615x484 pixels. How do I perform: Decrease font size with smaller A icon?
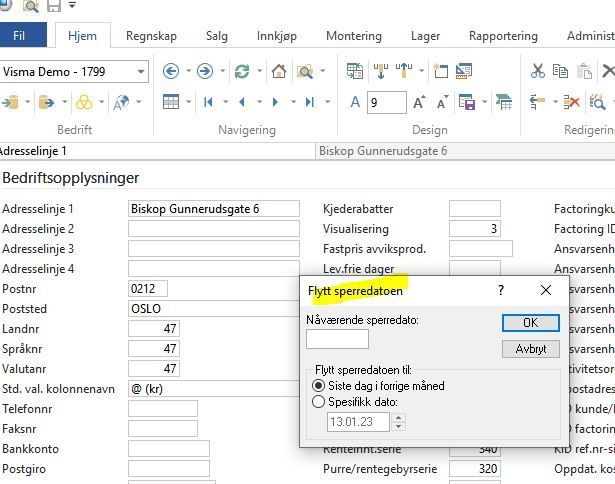pos(442,102)
